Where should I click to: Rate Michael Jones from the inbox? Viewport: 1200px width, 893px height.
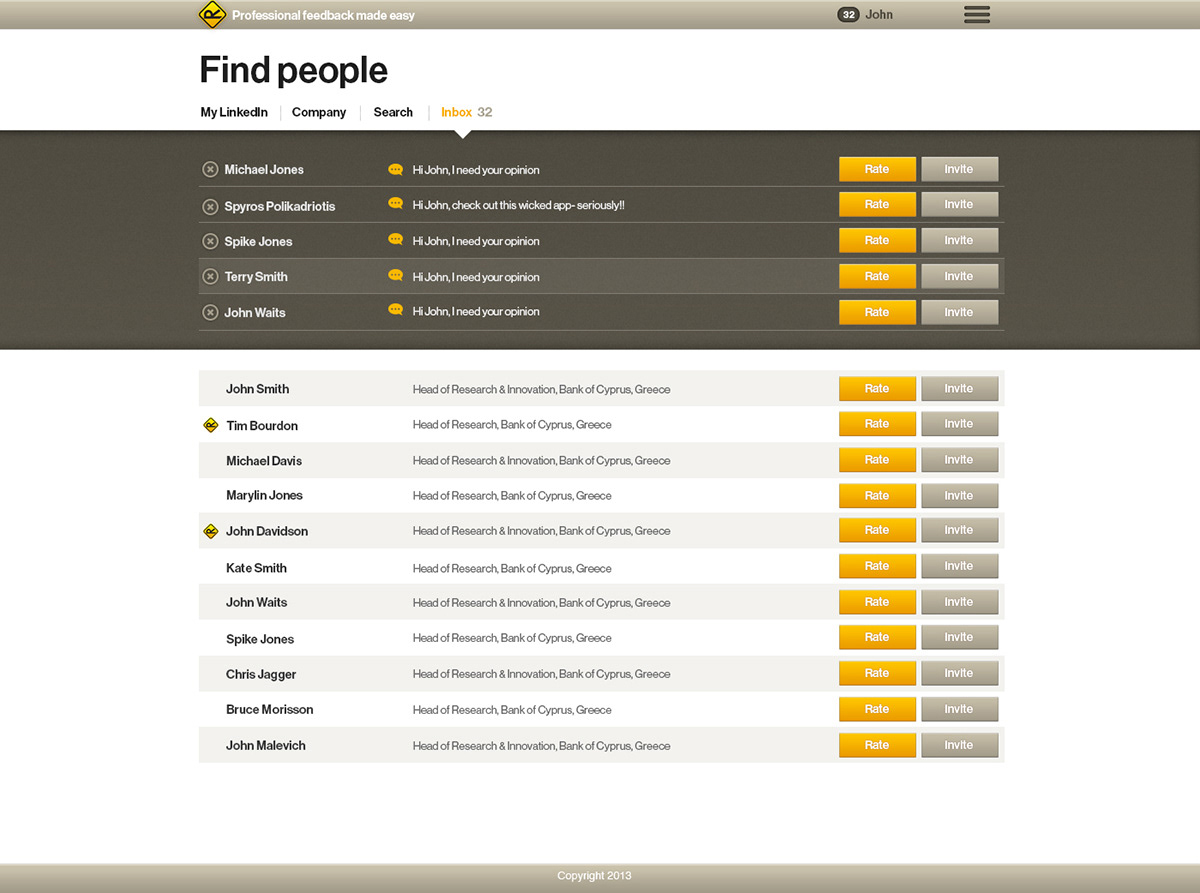(877, 169)
